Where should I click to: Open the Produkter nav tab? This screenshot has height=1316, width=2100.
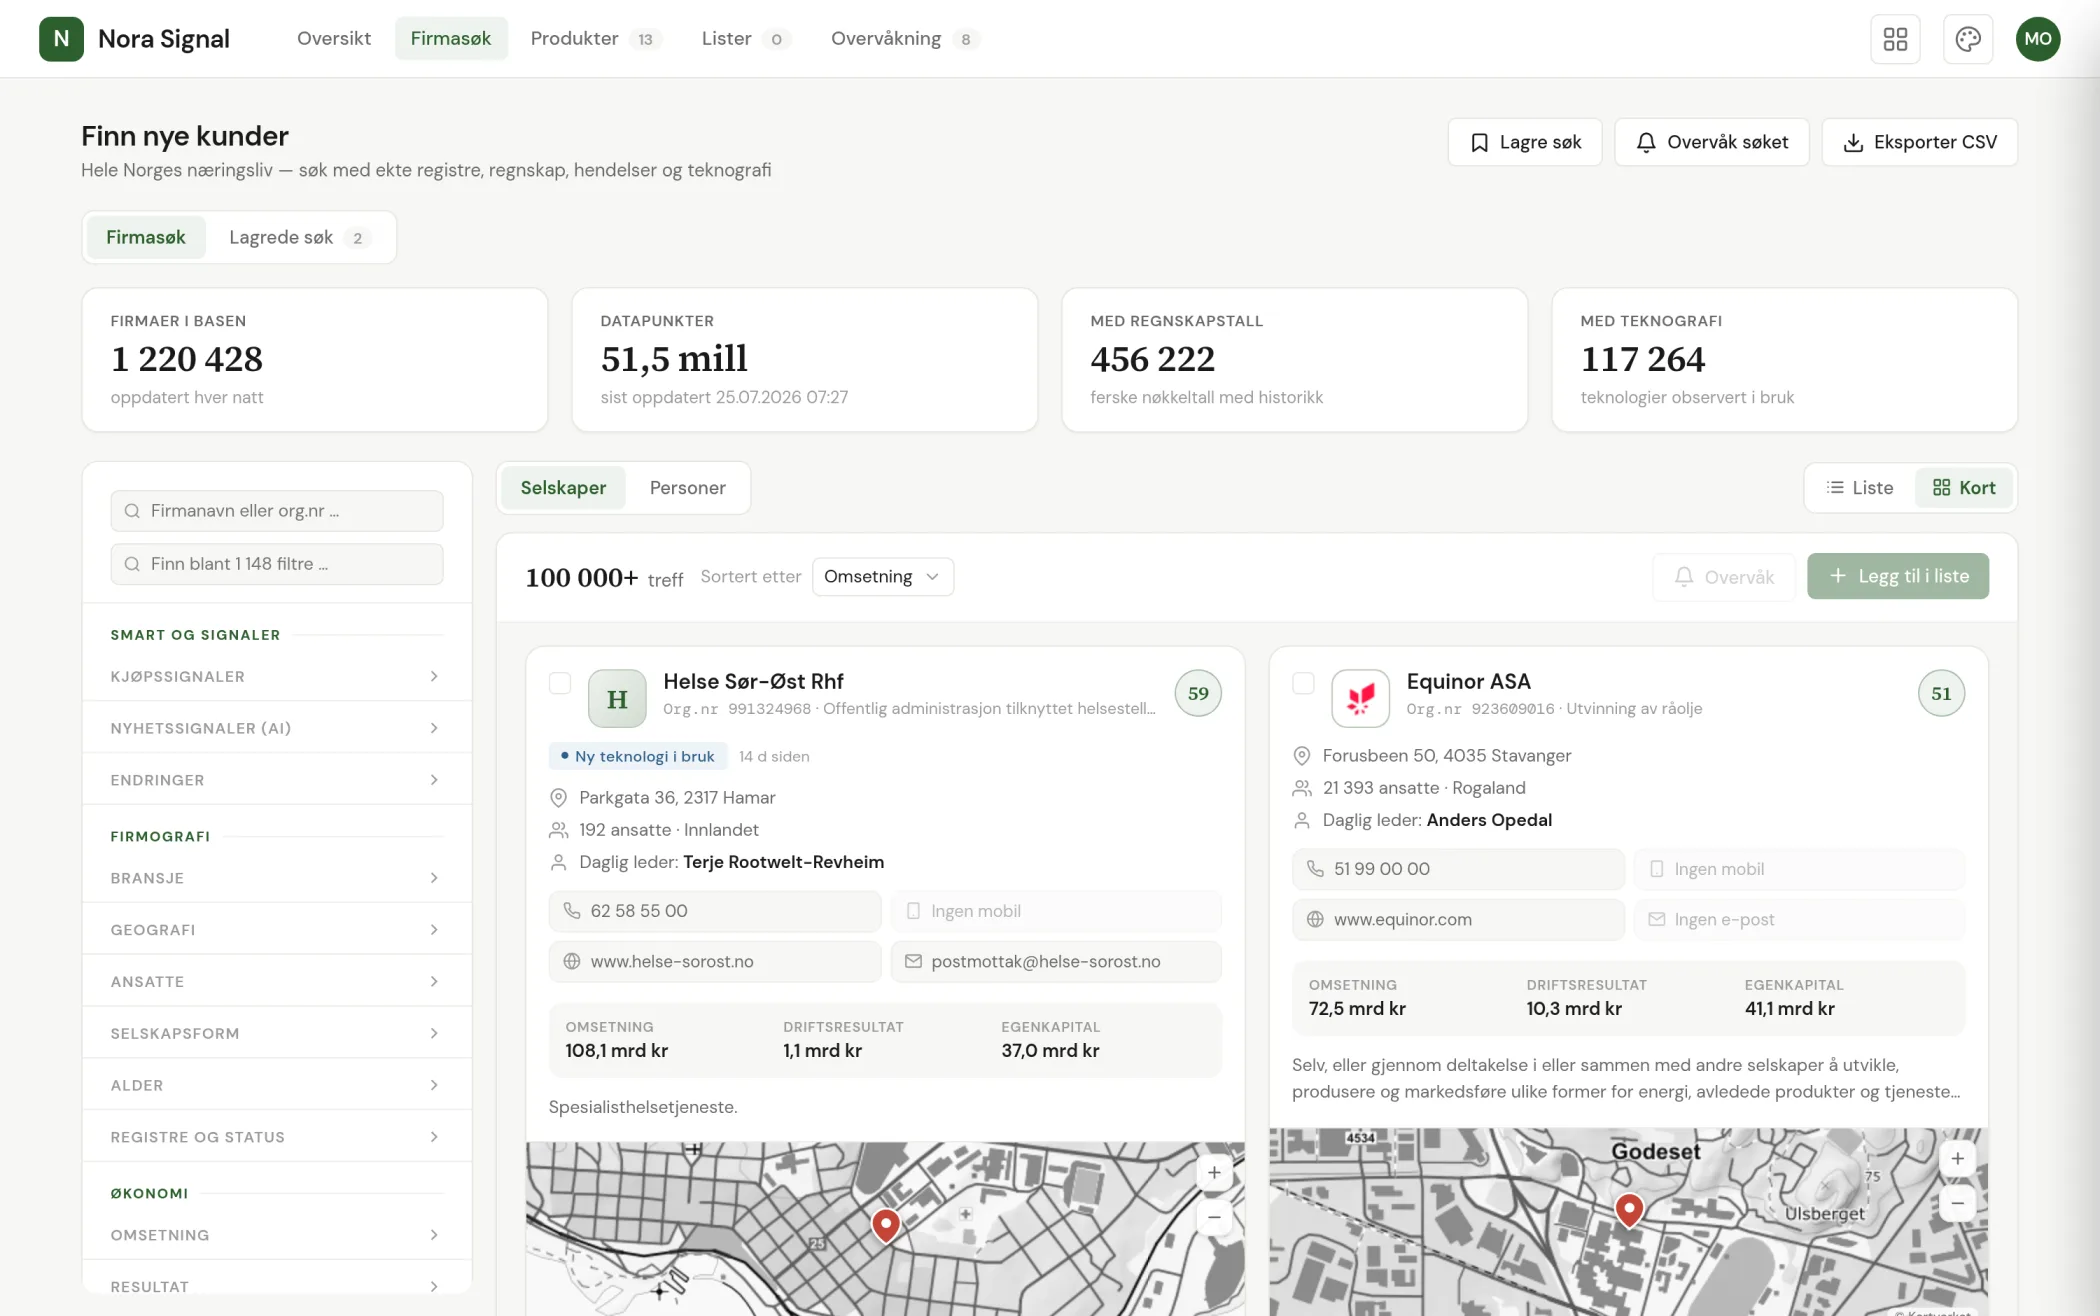coord(595,39)
